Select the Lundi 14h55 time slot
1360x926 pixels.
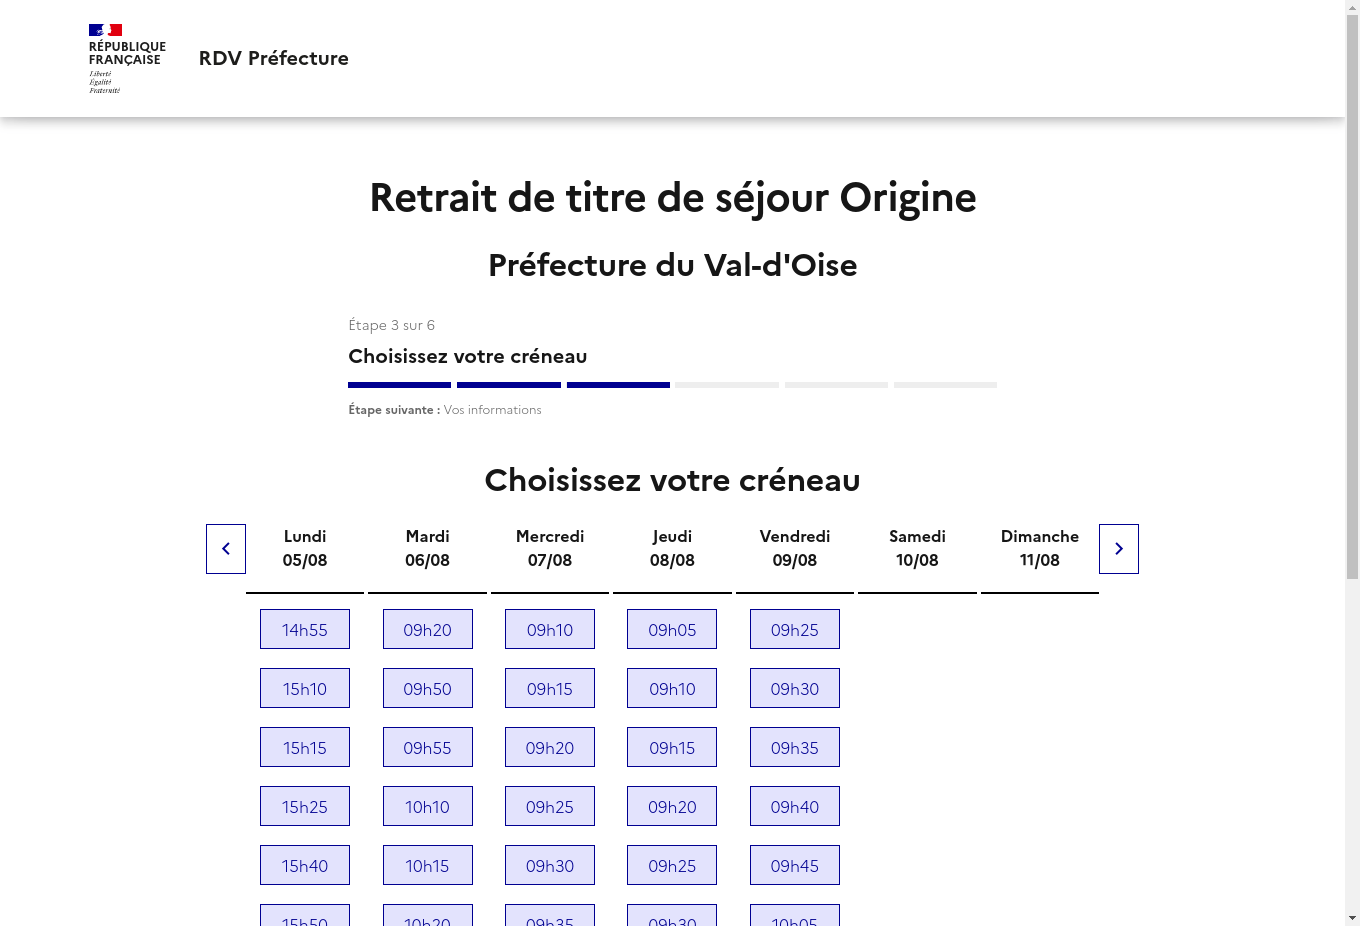click(x=305, y=629)
